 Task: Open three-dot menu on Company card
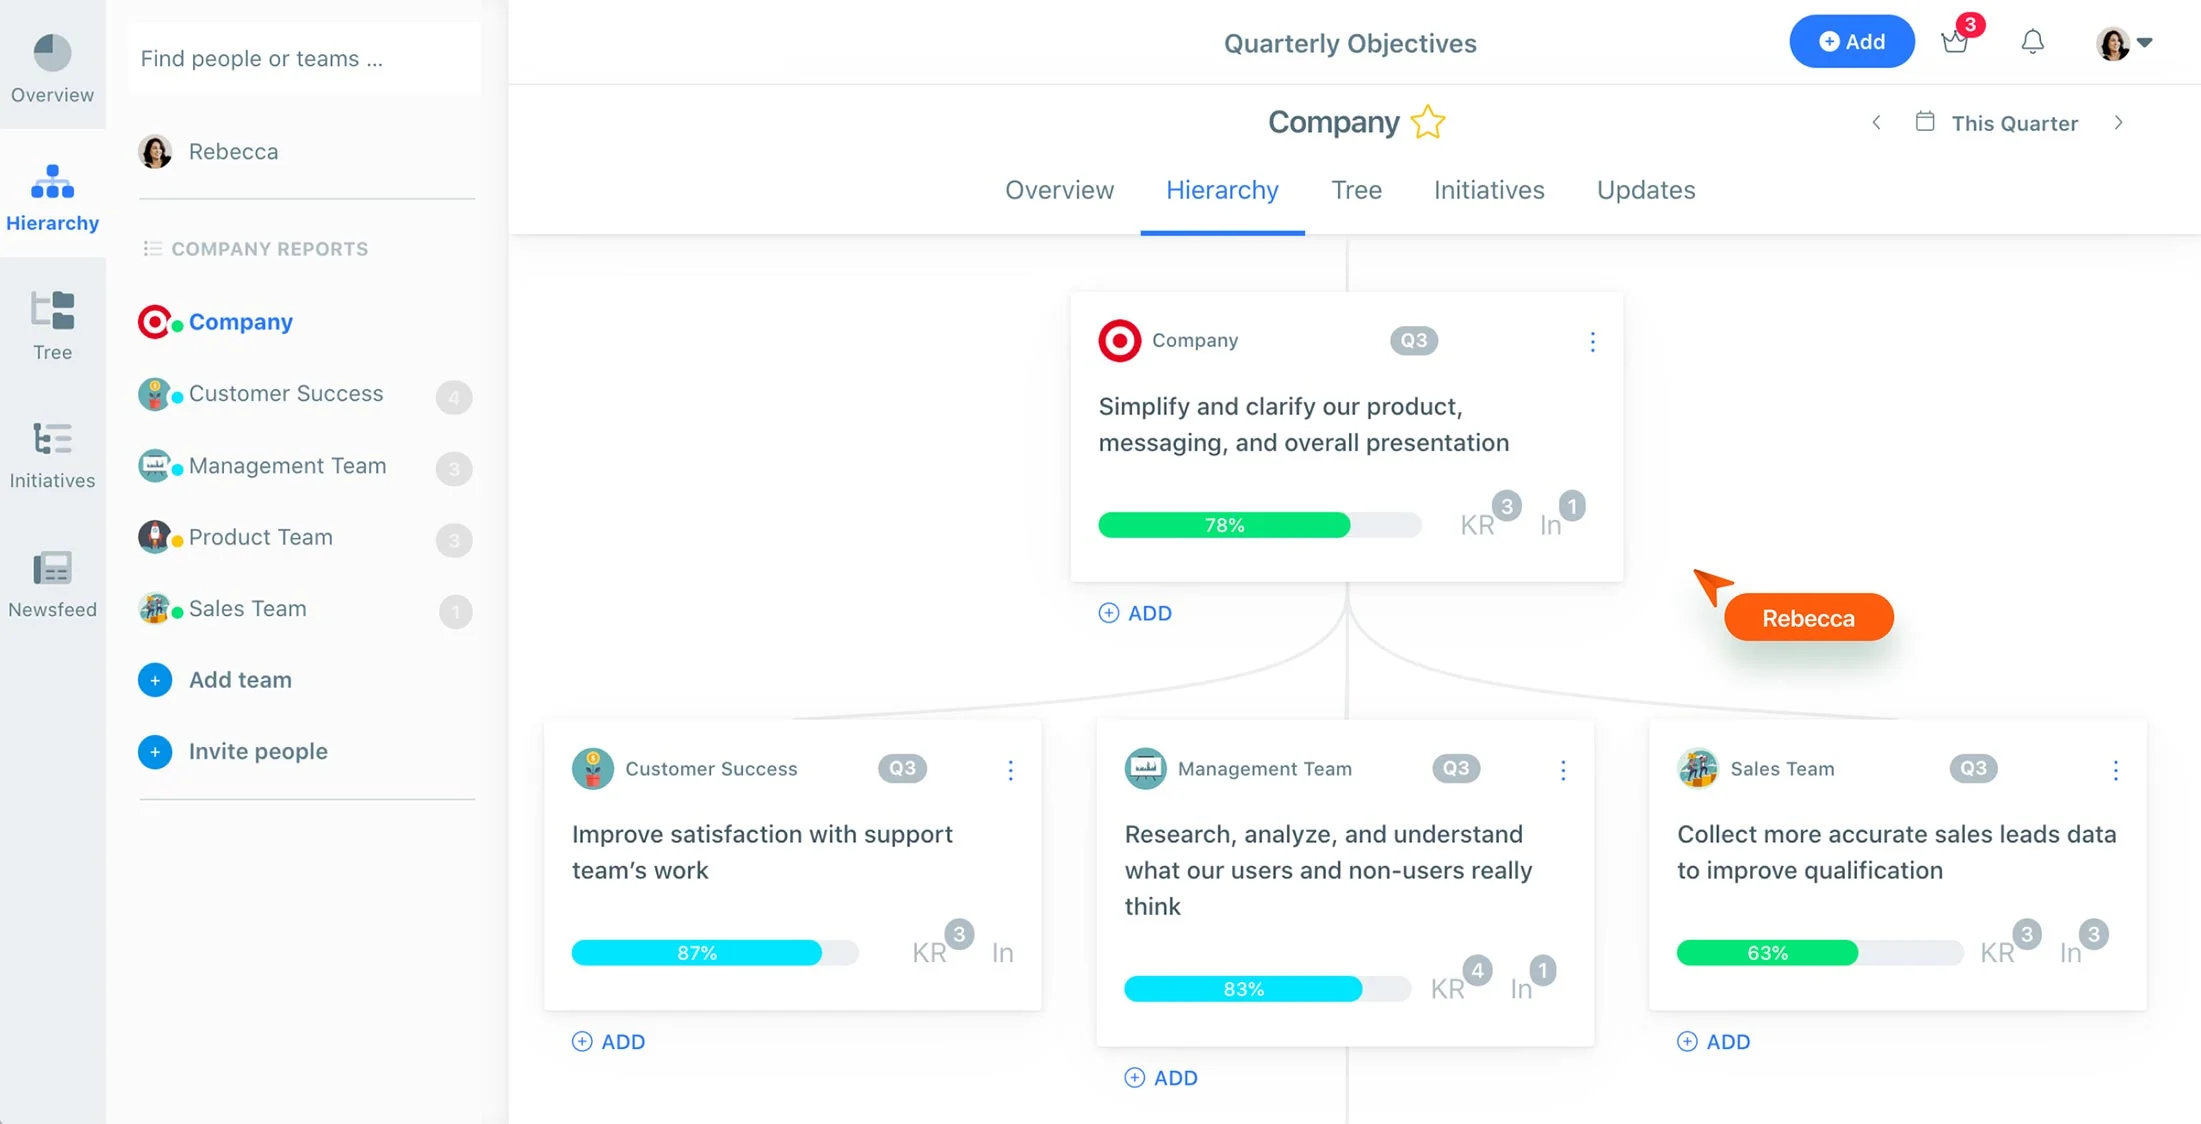point(1592,341)
